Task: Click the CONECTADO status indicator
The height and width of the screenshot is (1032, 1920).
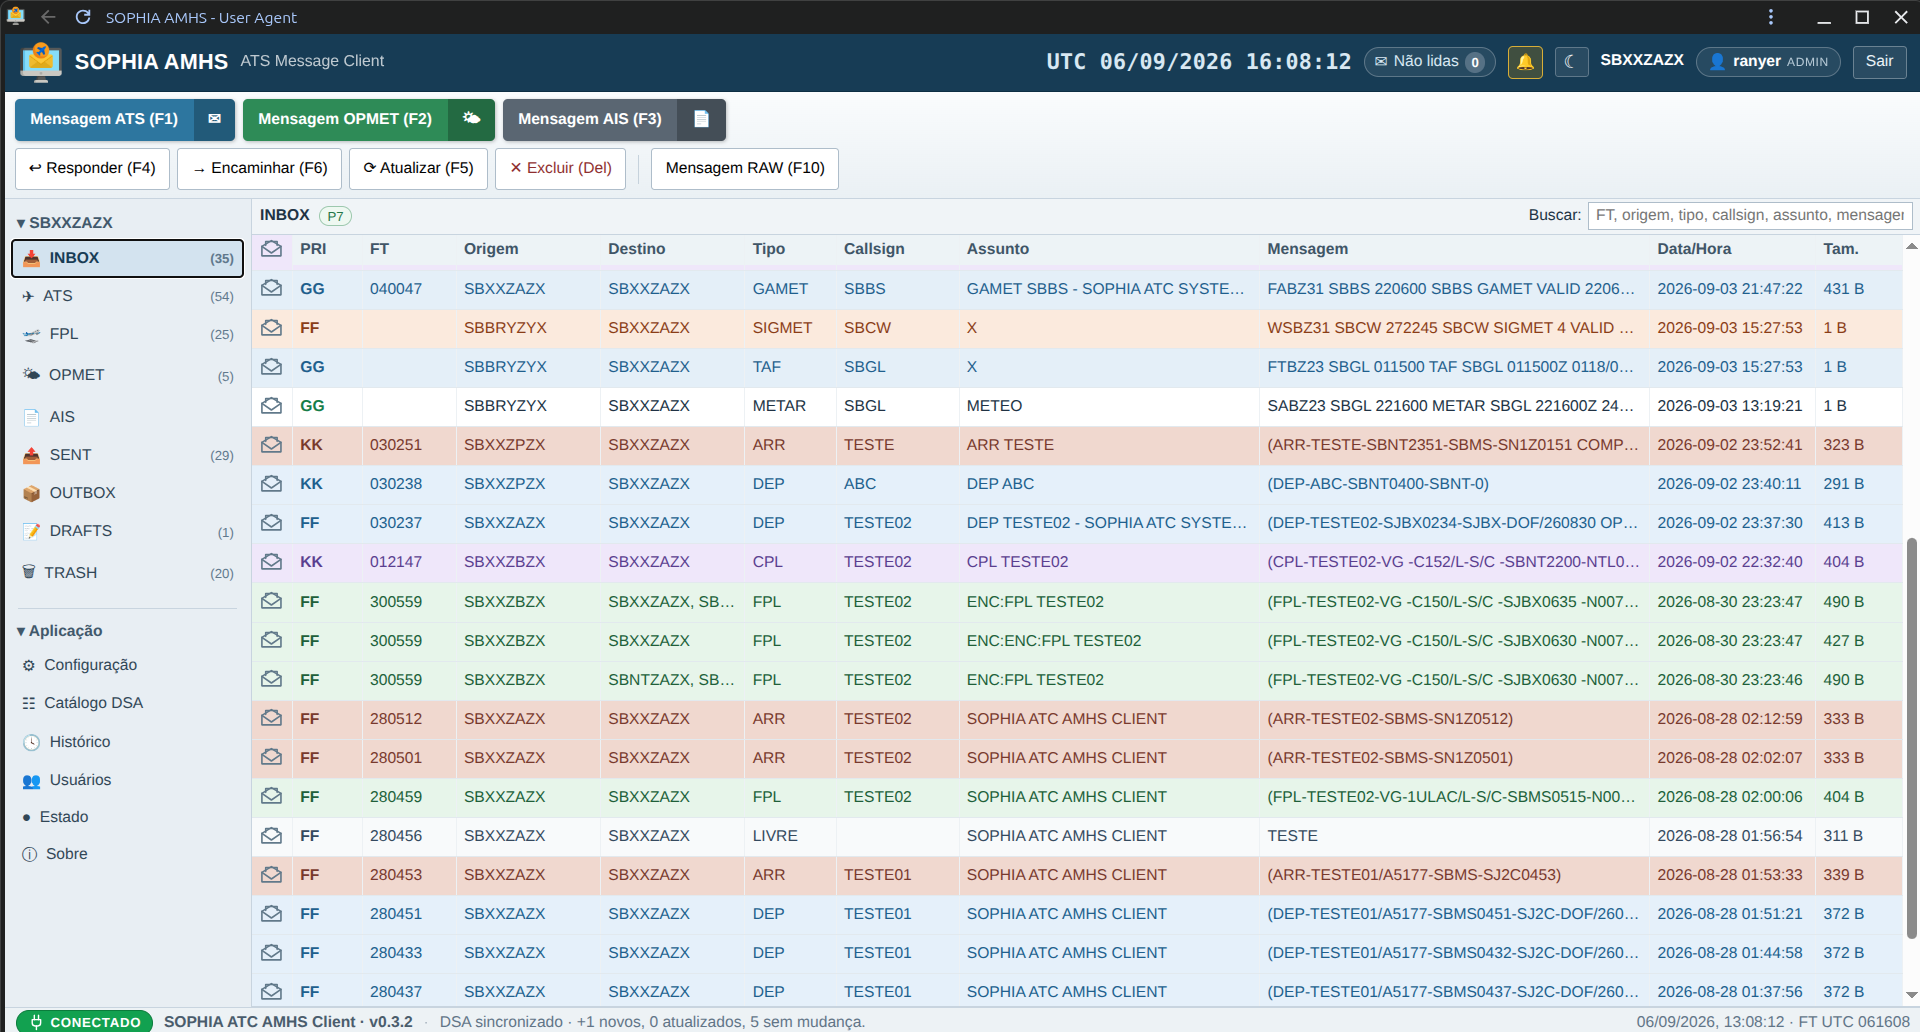Action: coord(85,1021)
